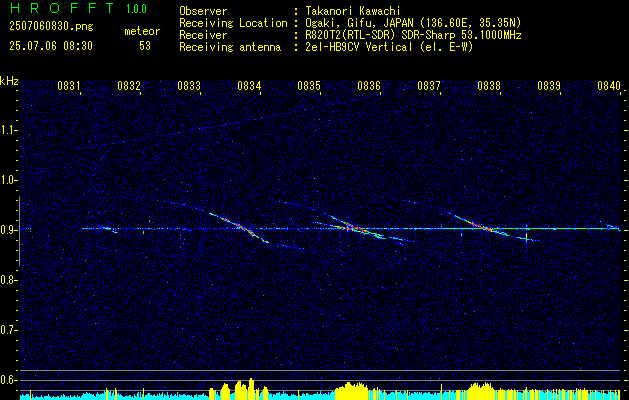Click the kHz axis unit label
Viewport: 629px width, 400px height.
tap(9, 81)
